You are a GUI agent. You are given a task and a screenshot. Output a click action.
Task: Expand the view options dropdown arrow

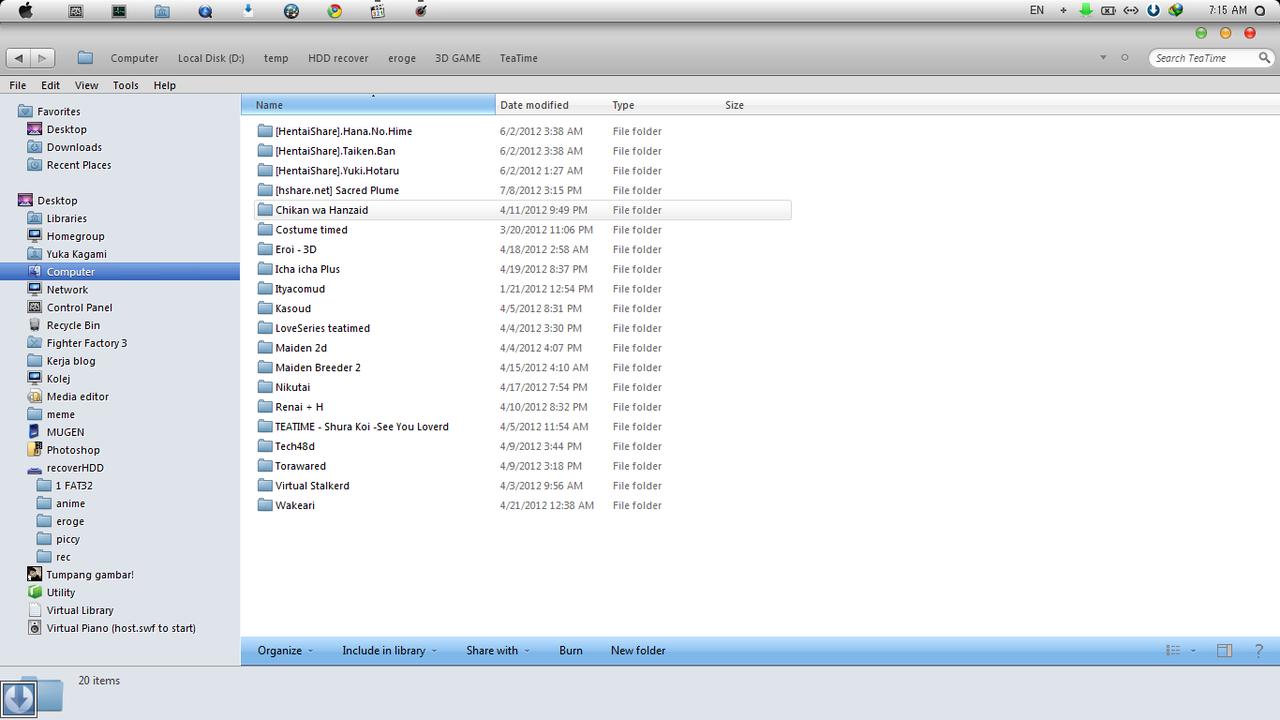[1193, 650]
